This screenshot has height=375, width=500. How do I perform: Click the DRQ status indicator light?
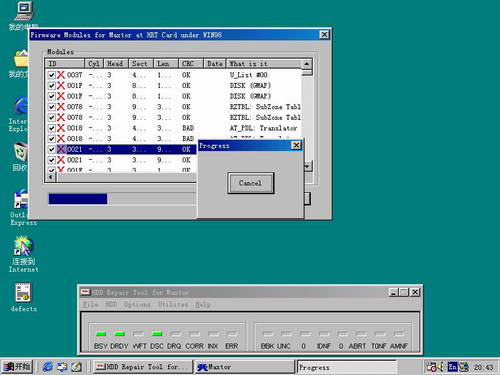(x=176, y=334)
